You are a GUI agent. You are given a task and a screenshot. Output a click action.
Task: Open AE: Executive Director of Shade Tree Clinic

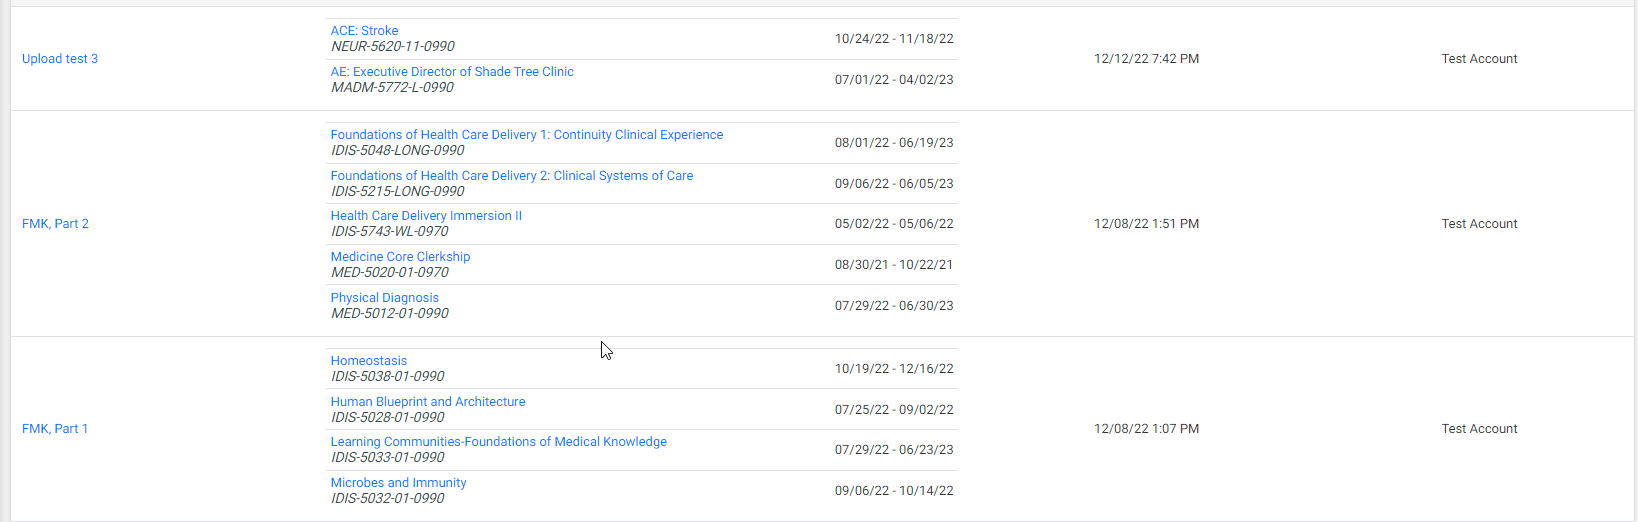[452, 72]
